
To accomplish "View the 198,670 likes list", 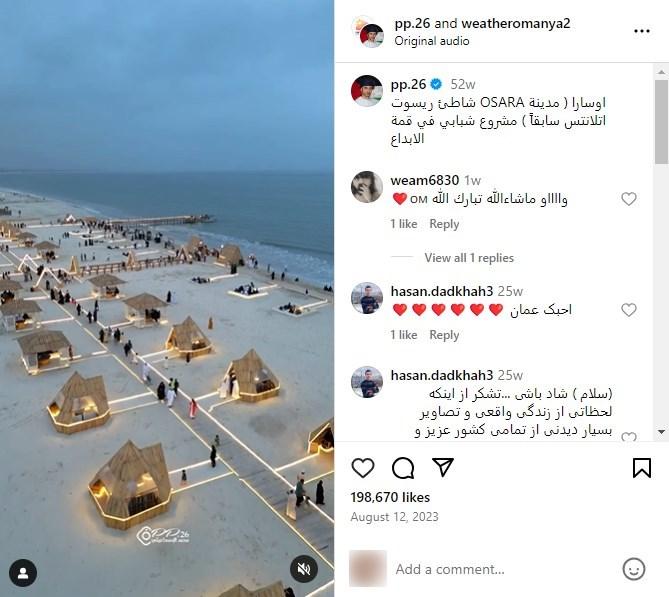I will [x=390, y=497].
